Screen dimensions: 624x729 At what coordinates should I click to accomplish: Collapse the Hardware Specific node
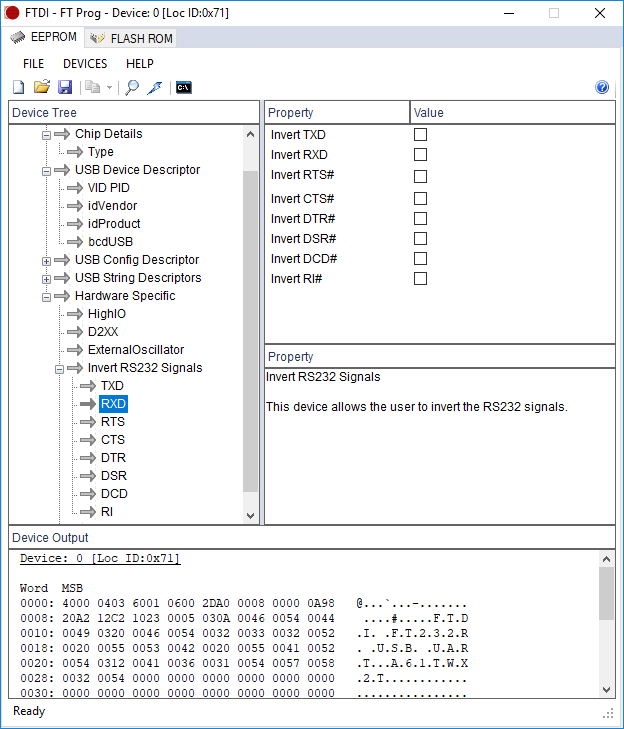pyautogui.click(x=46, y=298)
